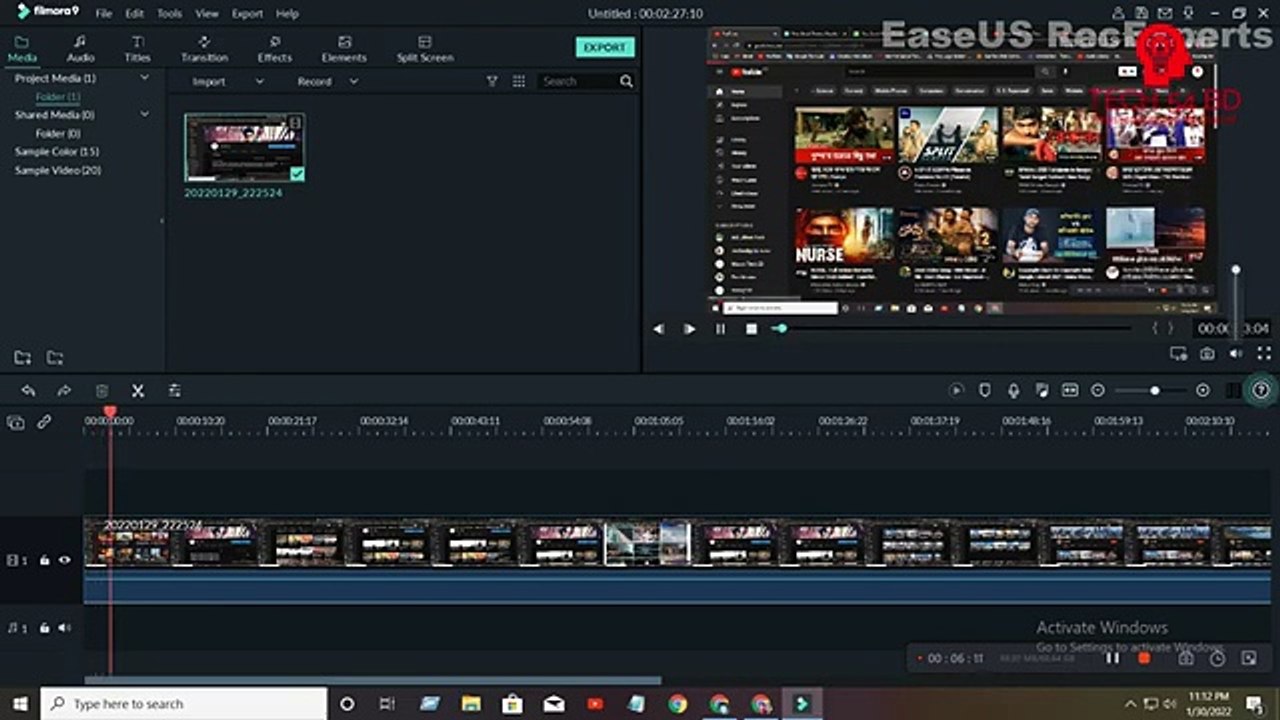The width and height of the screenshot is (1280, 720).
Task: Open the Media tab
Action: coord(22,49)
